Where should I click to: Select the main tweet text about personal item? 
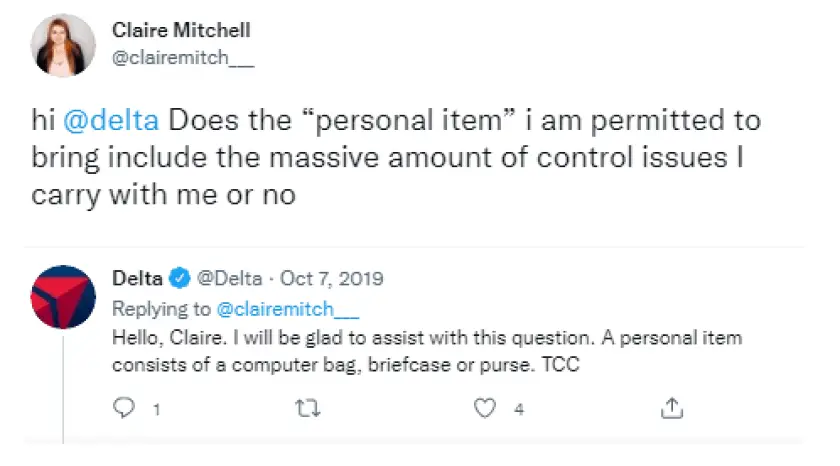pyautogui.click(x=396, y=157)
